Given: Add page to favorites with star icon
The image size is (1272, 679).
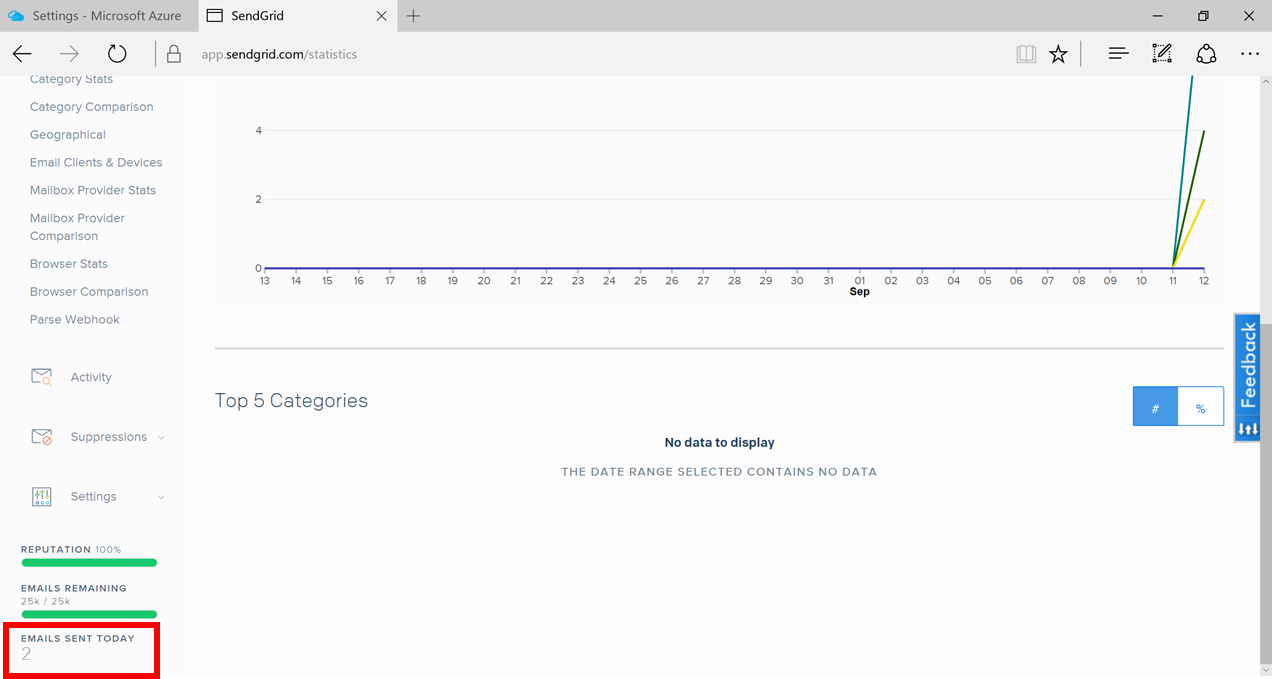Looking at the screenshot, I should [1058, 54].
